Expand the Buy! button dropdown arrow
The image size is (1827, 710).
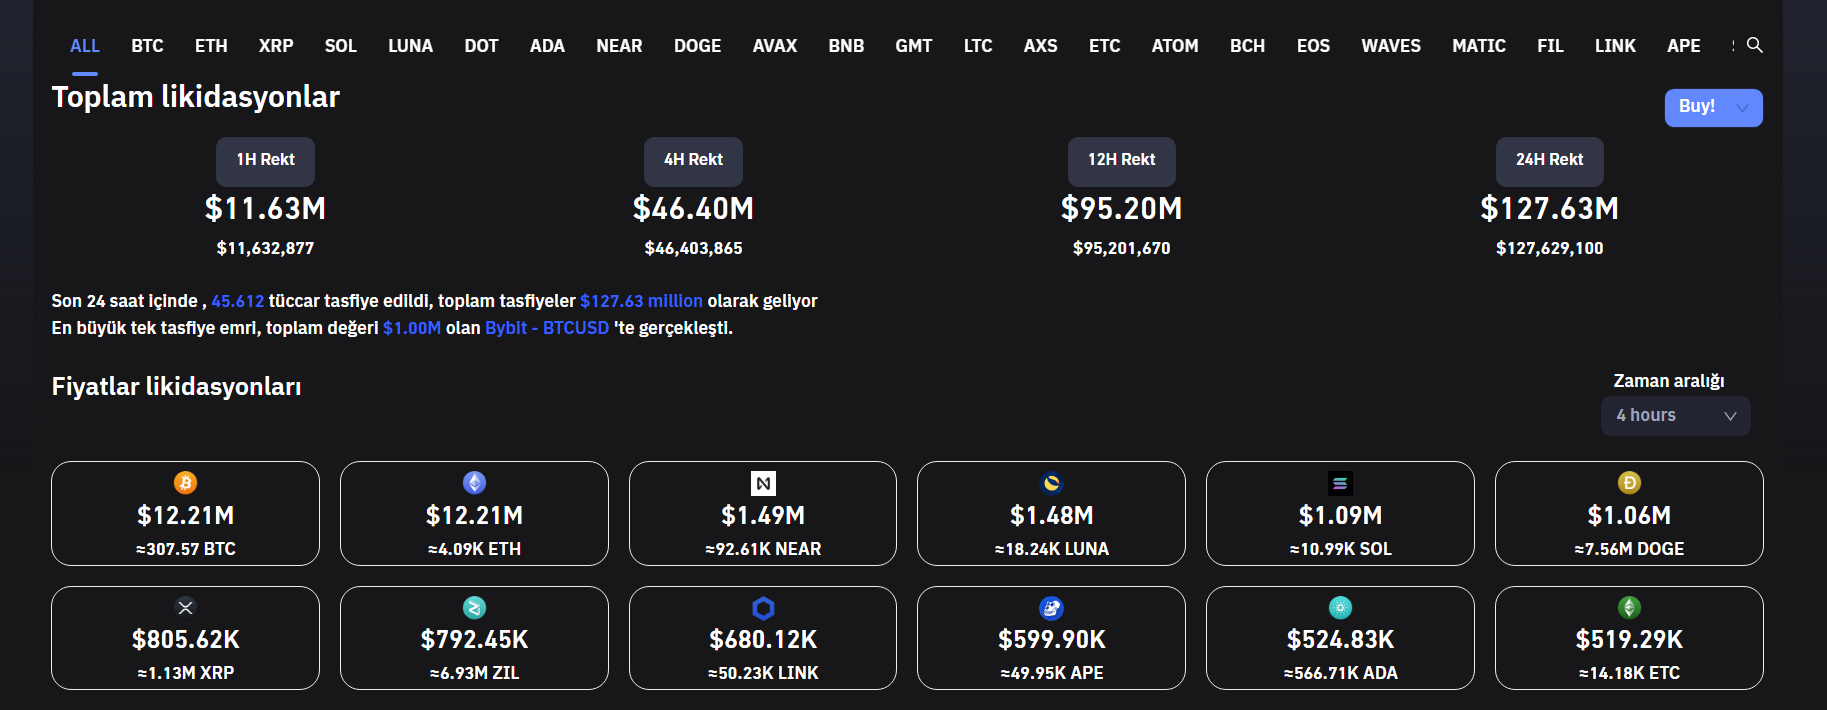(x=1743, y=108)
